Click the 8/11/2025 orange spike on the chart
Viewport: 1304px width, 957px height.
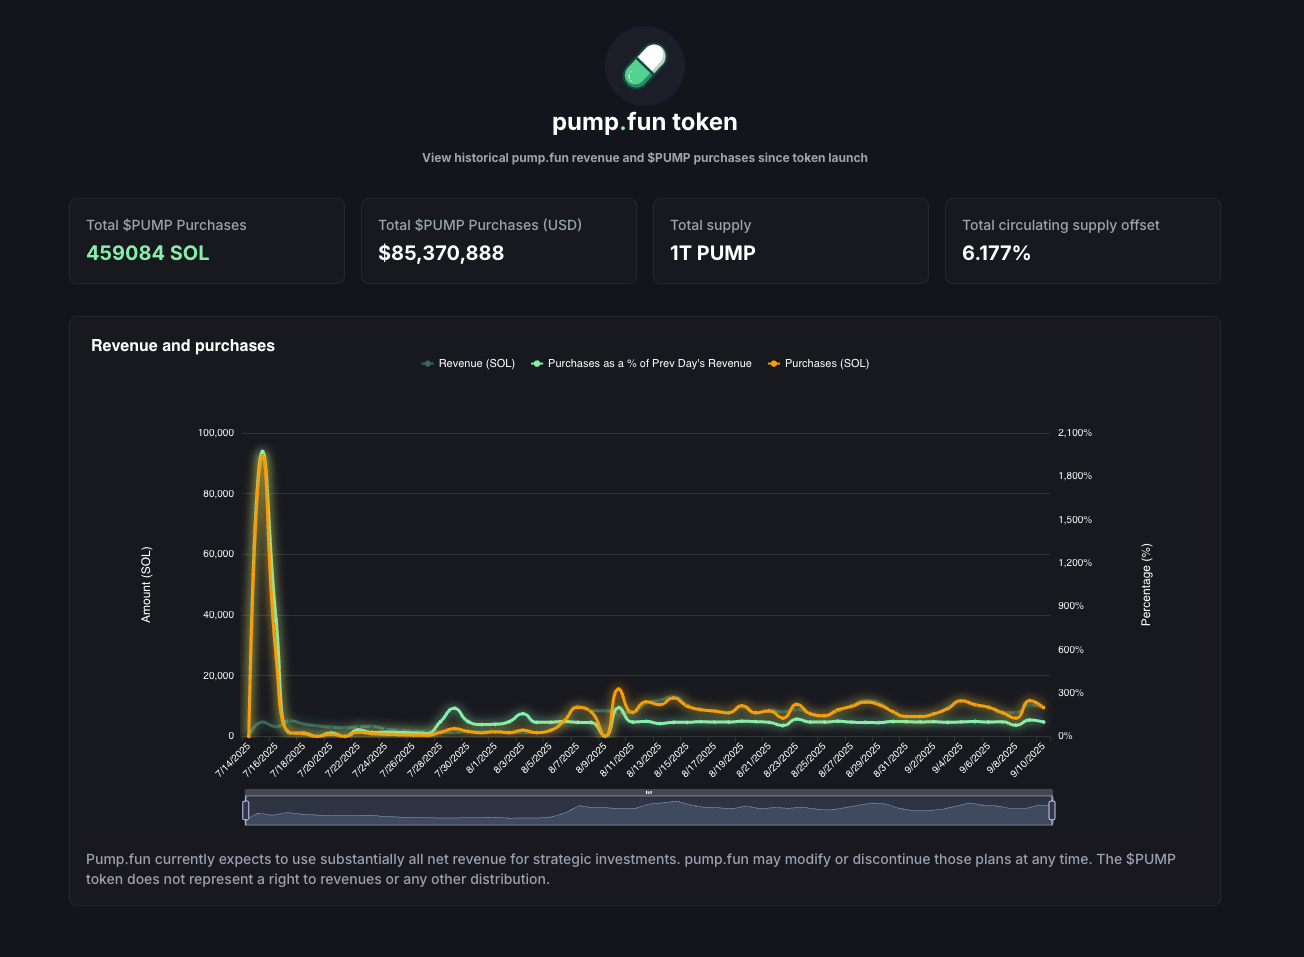click(618, 690)
